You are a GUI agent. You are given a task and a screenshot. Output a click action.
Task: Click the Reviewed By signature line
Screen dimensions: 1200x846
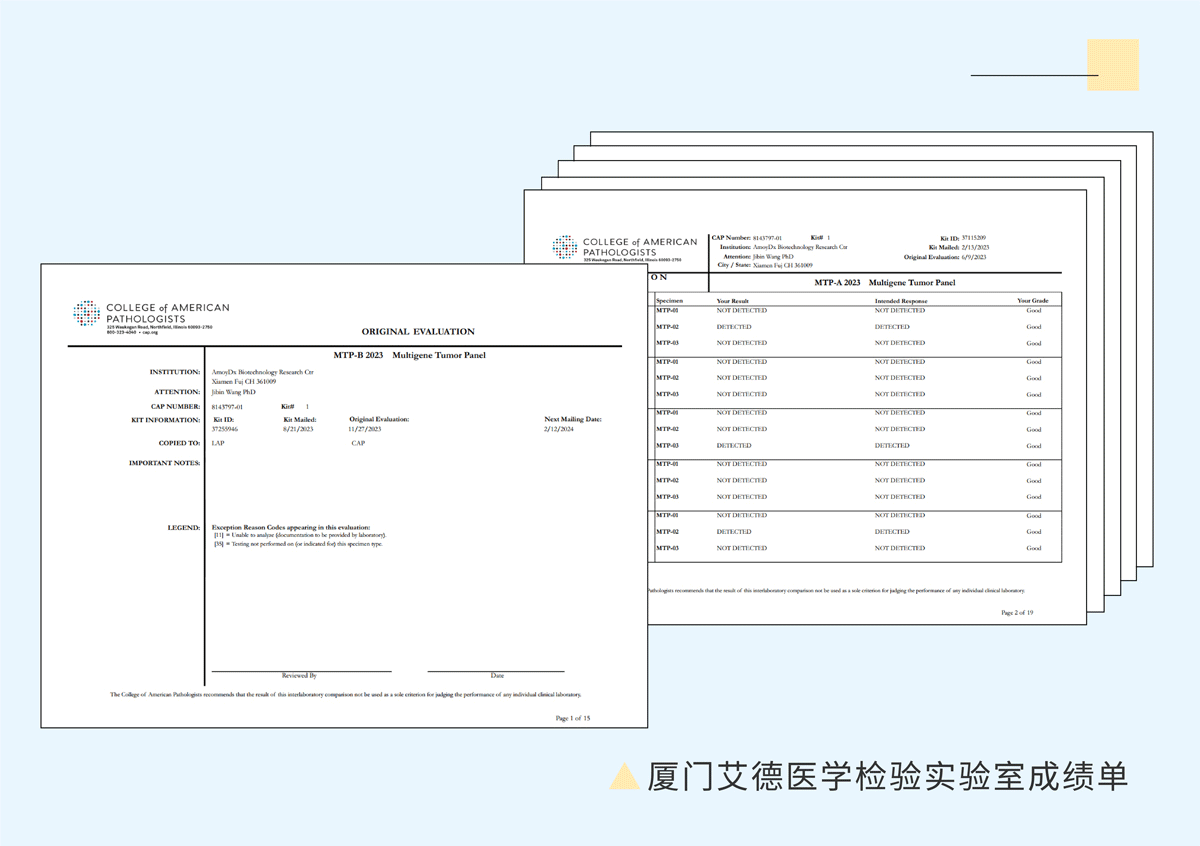coord(300,672)
